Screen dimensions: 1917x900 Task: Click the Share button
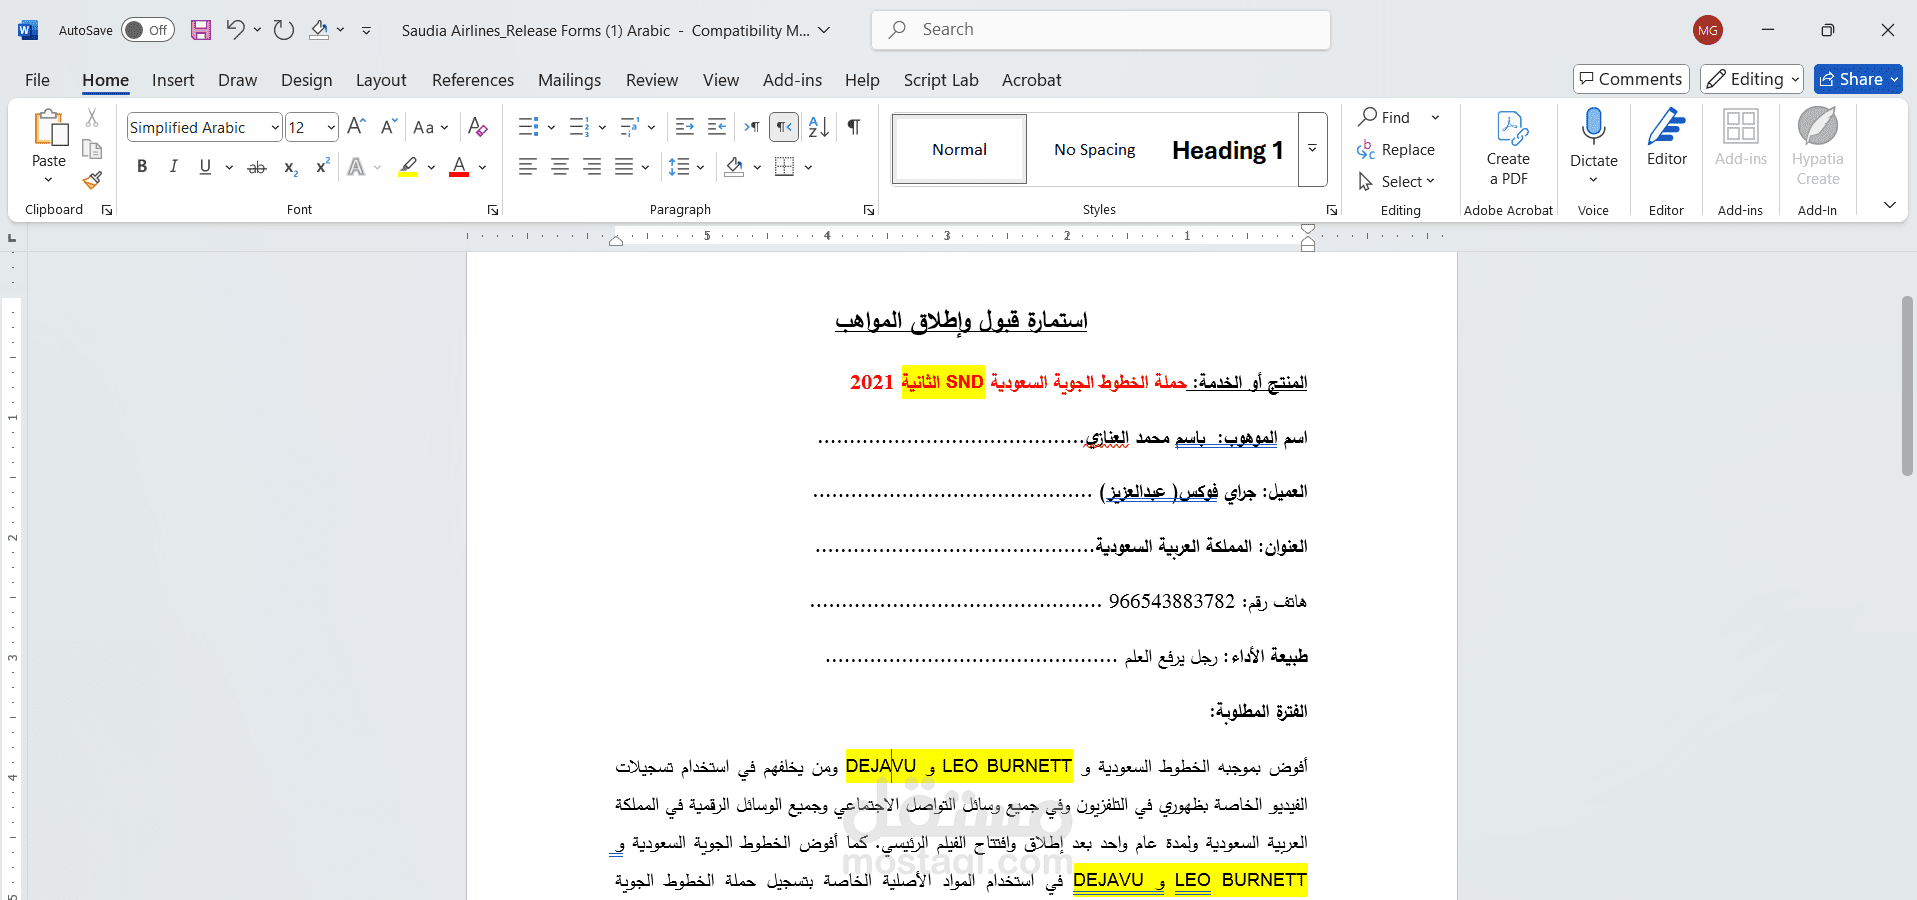(x=1858, y=79)
